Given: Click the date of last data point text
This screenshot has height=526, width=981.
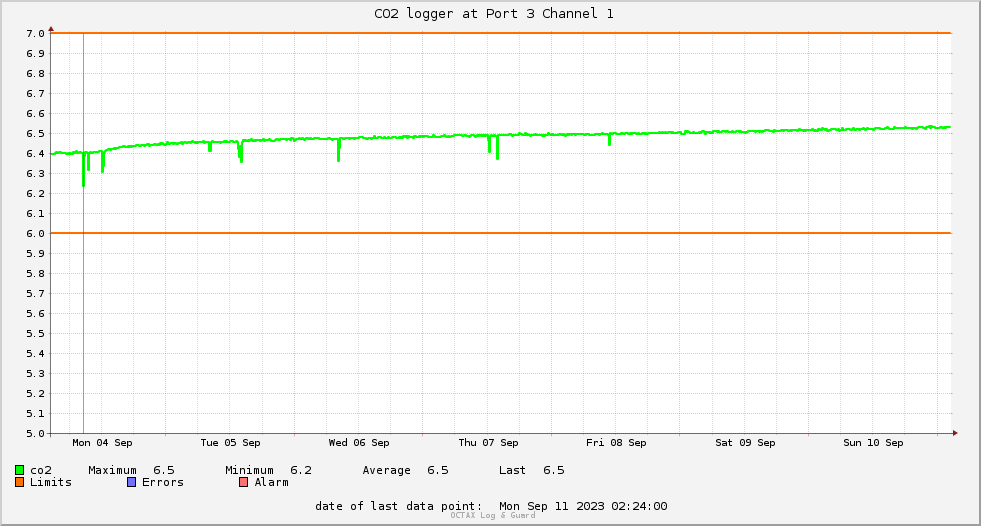Looking at the screenshot, I should [491, 506].
